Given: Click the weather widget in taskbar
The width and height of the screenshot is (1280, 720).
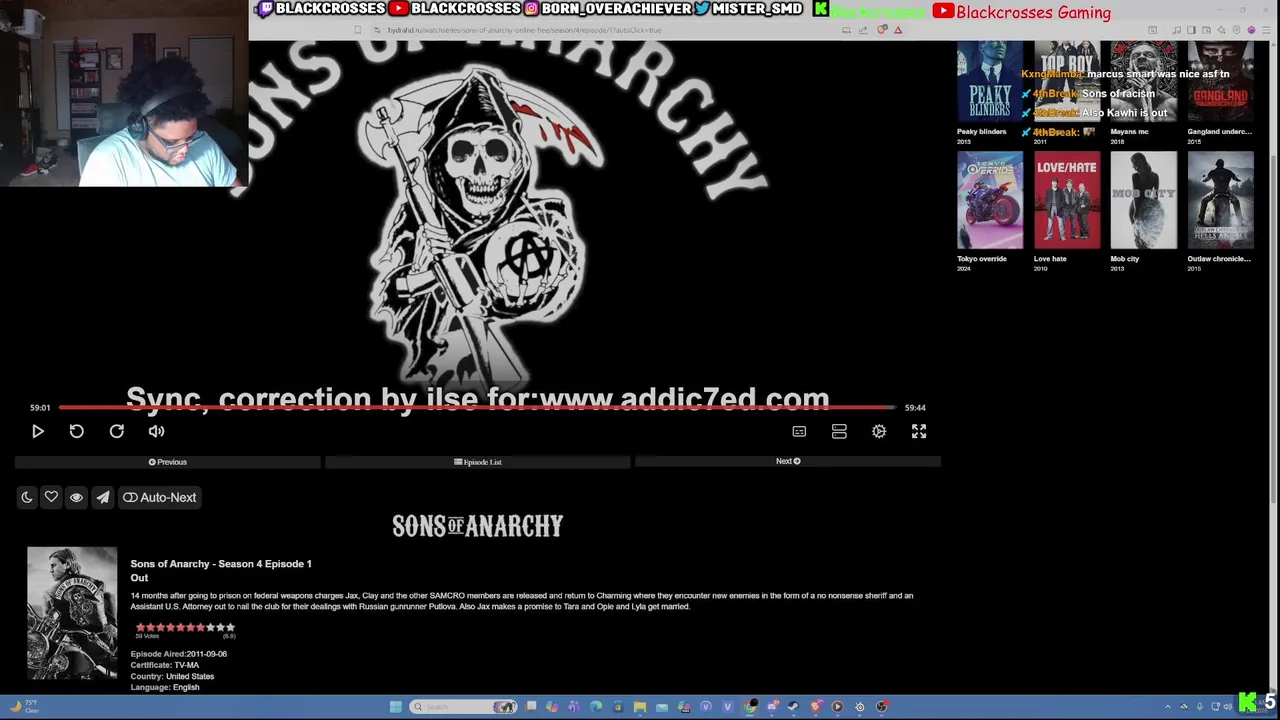Looking at the screenshot, I should coord(23,706).
